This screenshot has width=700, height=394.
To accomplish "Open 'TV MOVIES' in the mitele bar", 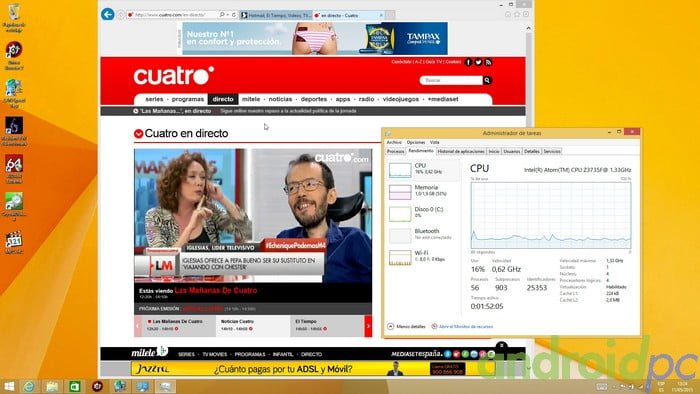I will [x=215, y=354].
